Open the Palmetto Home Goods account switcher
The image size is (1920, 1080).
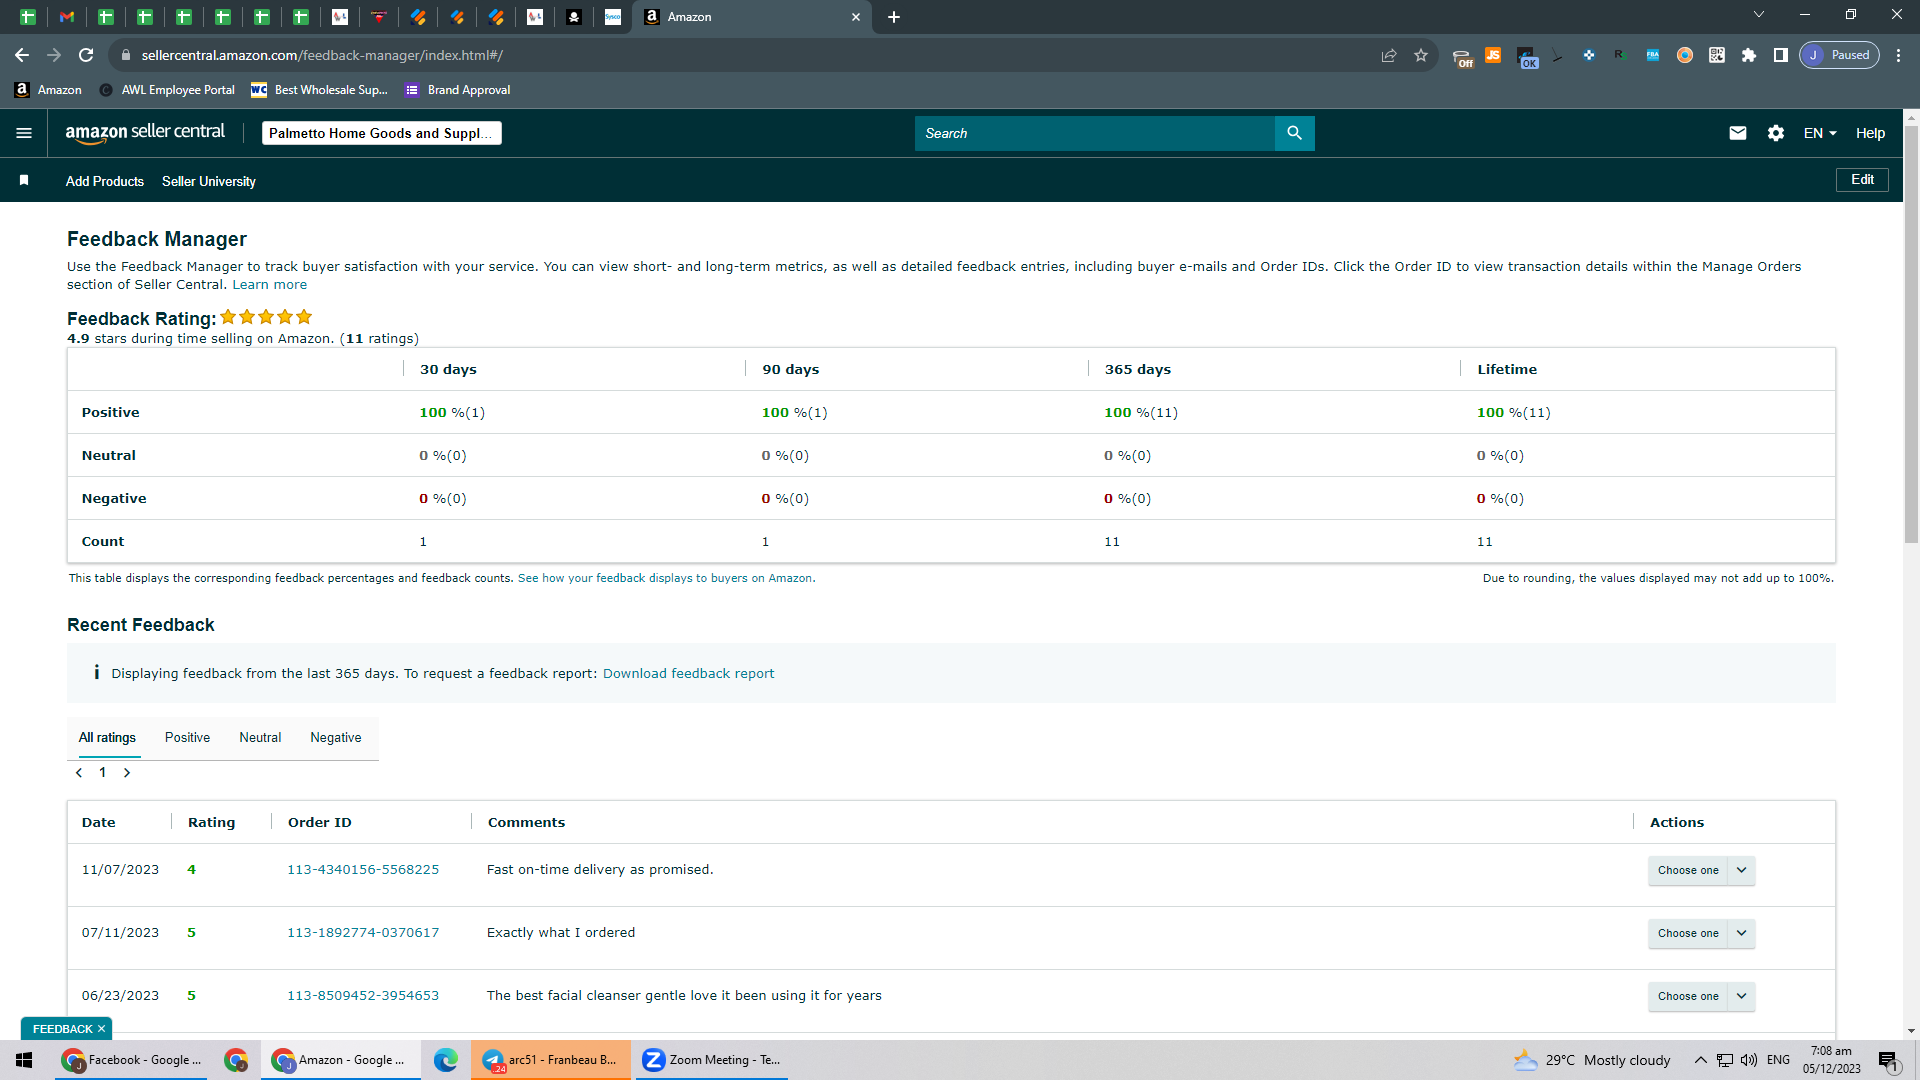click(381, 133)
